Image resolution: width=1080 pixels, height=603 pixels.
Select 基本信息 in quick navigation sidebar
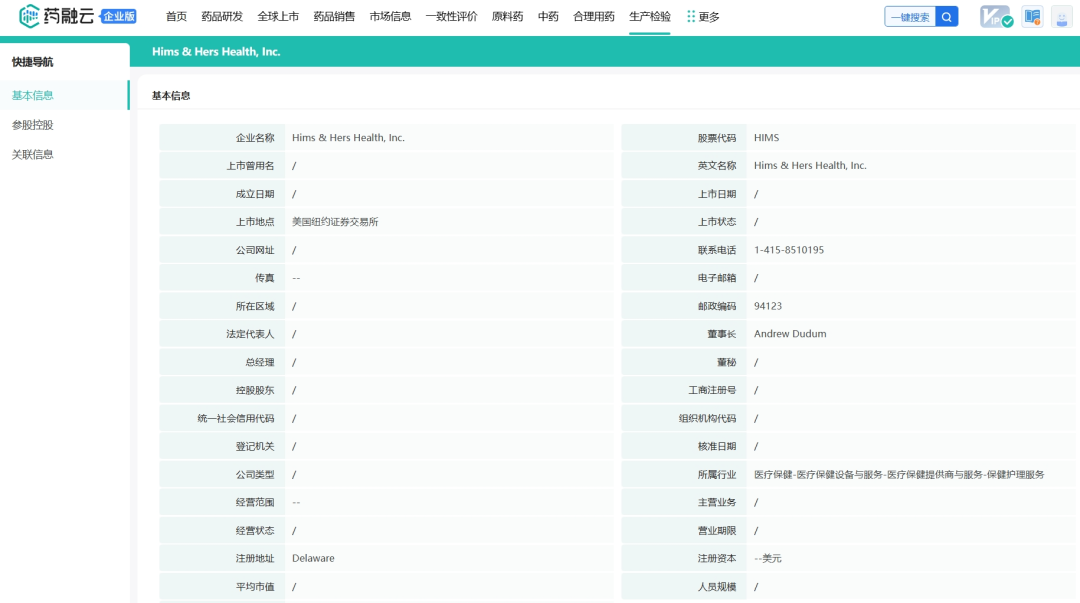(33, 96)
